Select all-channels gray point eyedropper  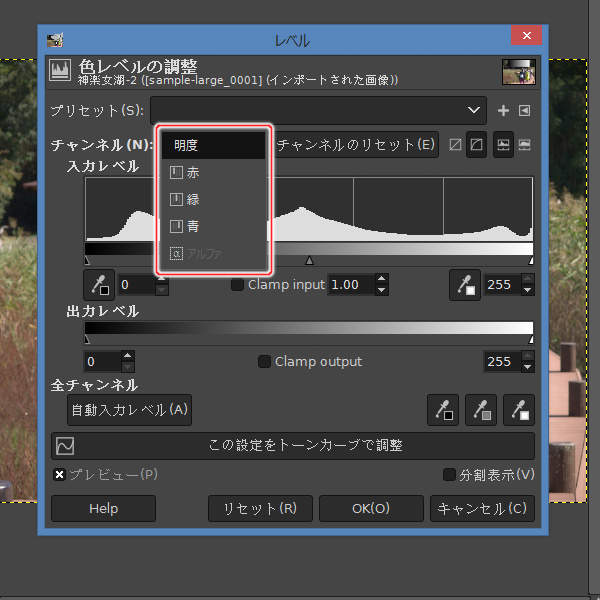[x=480, y=408]
